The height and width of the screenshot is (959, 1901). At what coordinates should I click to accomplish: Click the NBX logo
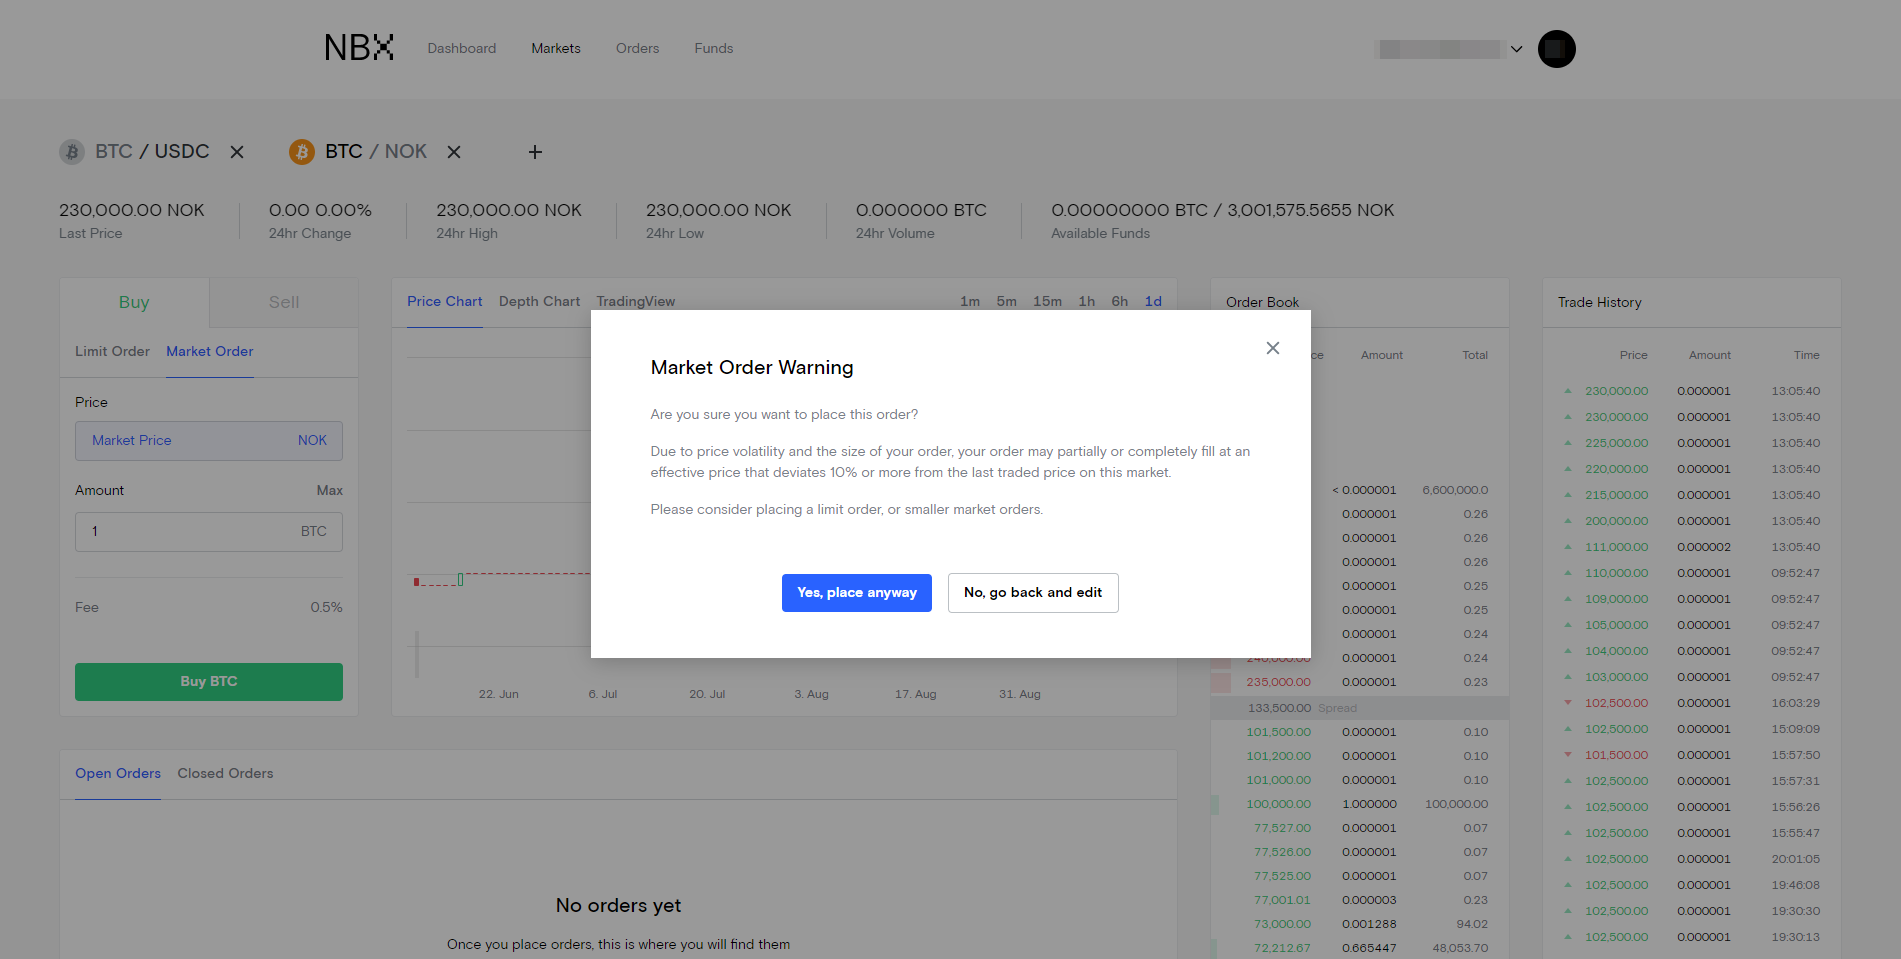[359, 48]
